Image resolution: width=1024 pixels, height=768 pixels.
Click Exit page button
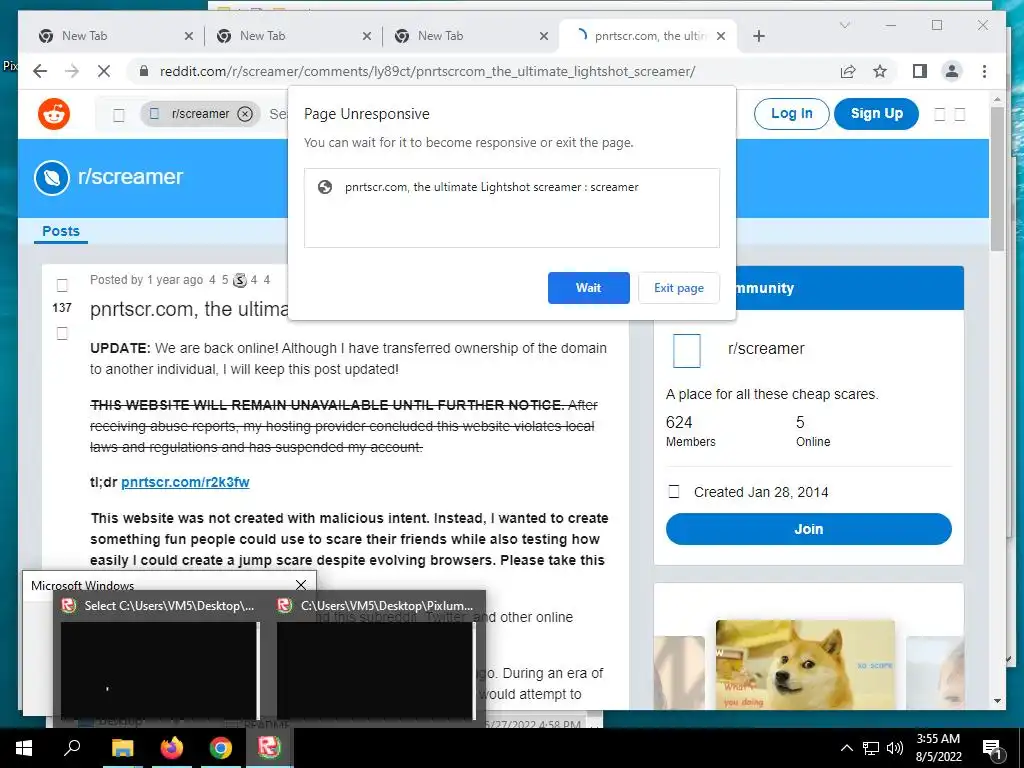679,288
